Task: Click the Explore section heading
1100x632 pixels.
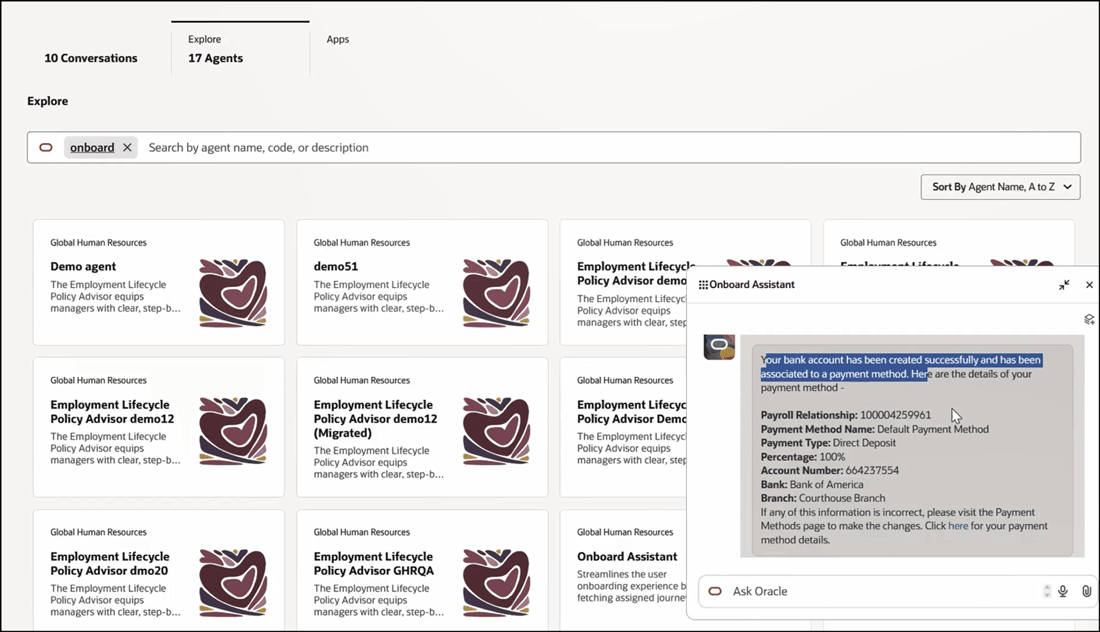Action: click(x=48, y=101)
